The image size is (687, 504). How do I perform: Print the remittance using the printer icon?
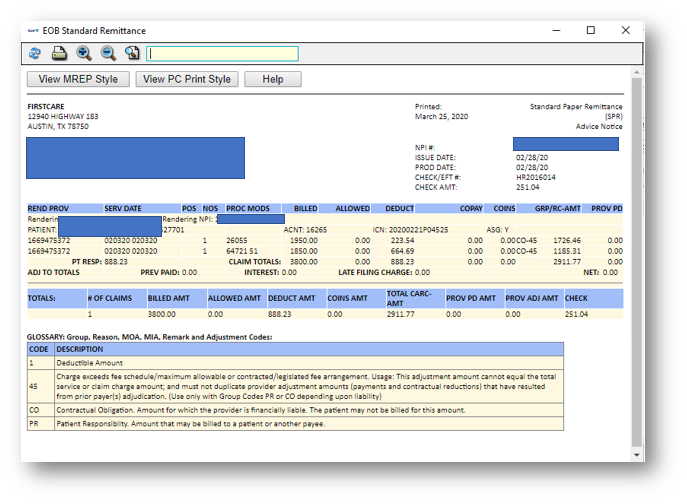(x=59, y=53)
